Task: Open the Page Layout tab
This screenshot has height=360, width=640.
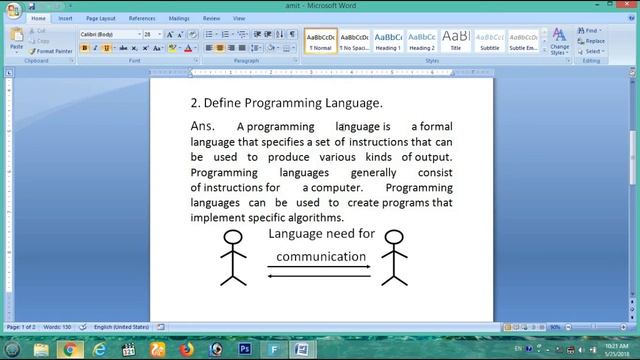Action: tap(100, 18)
